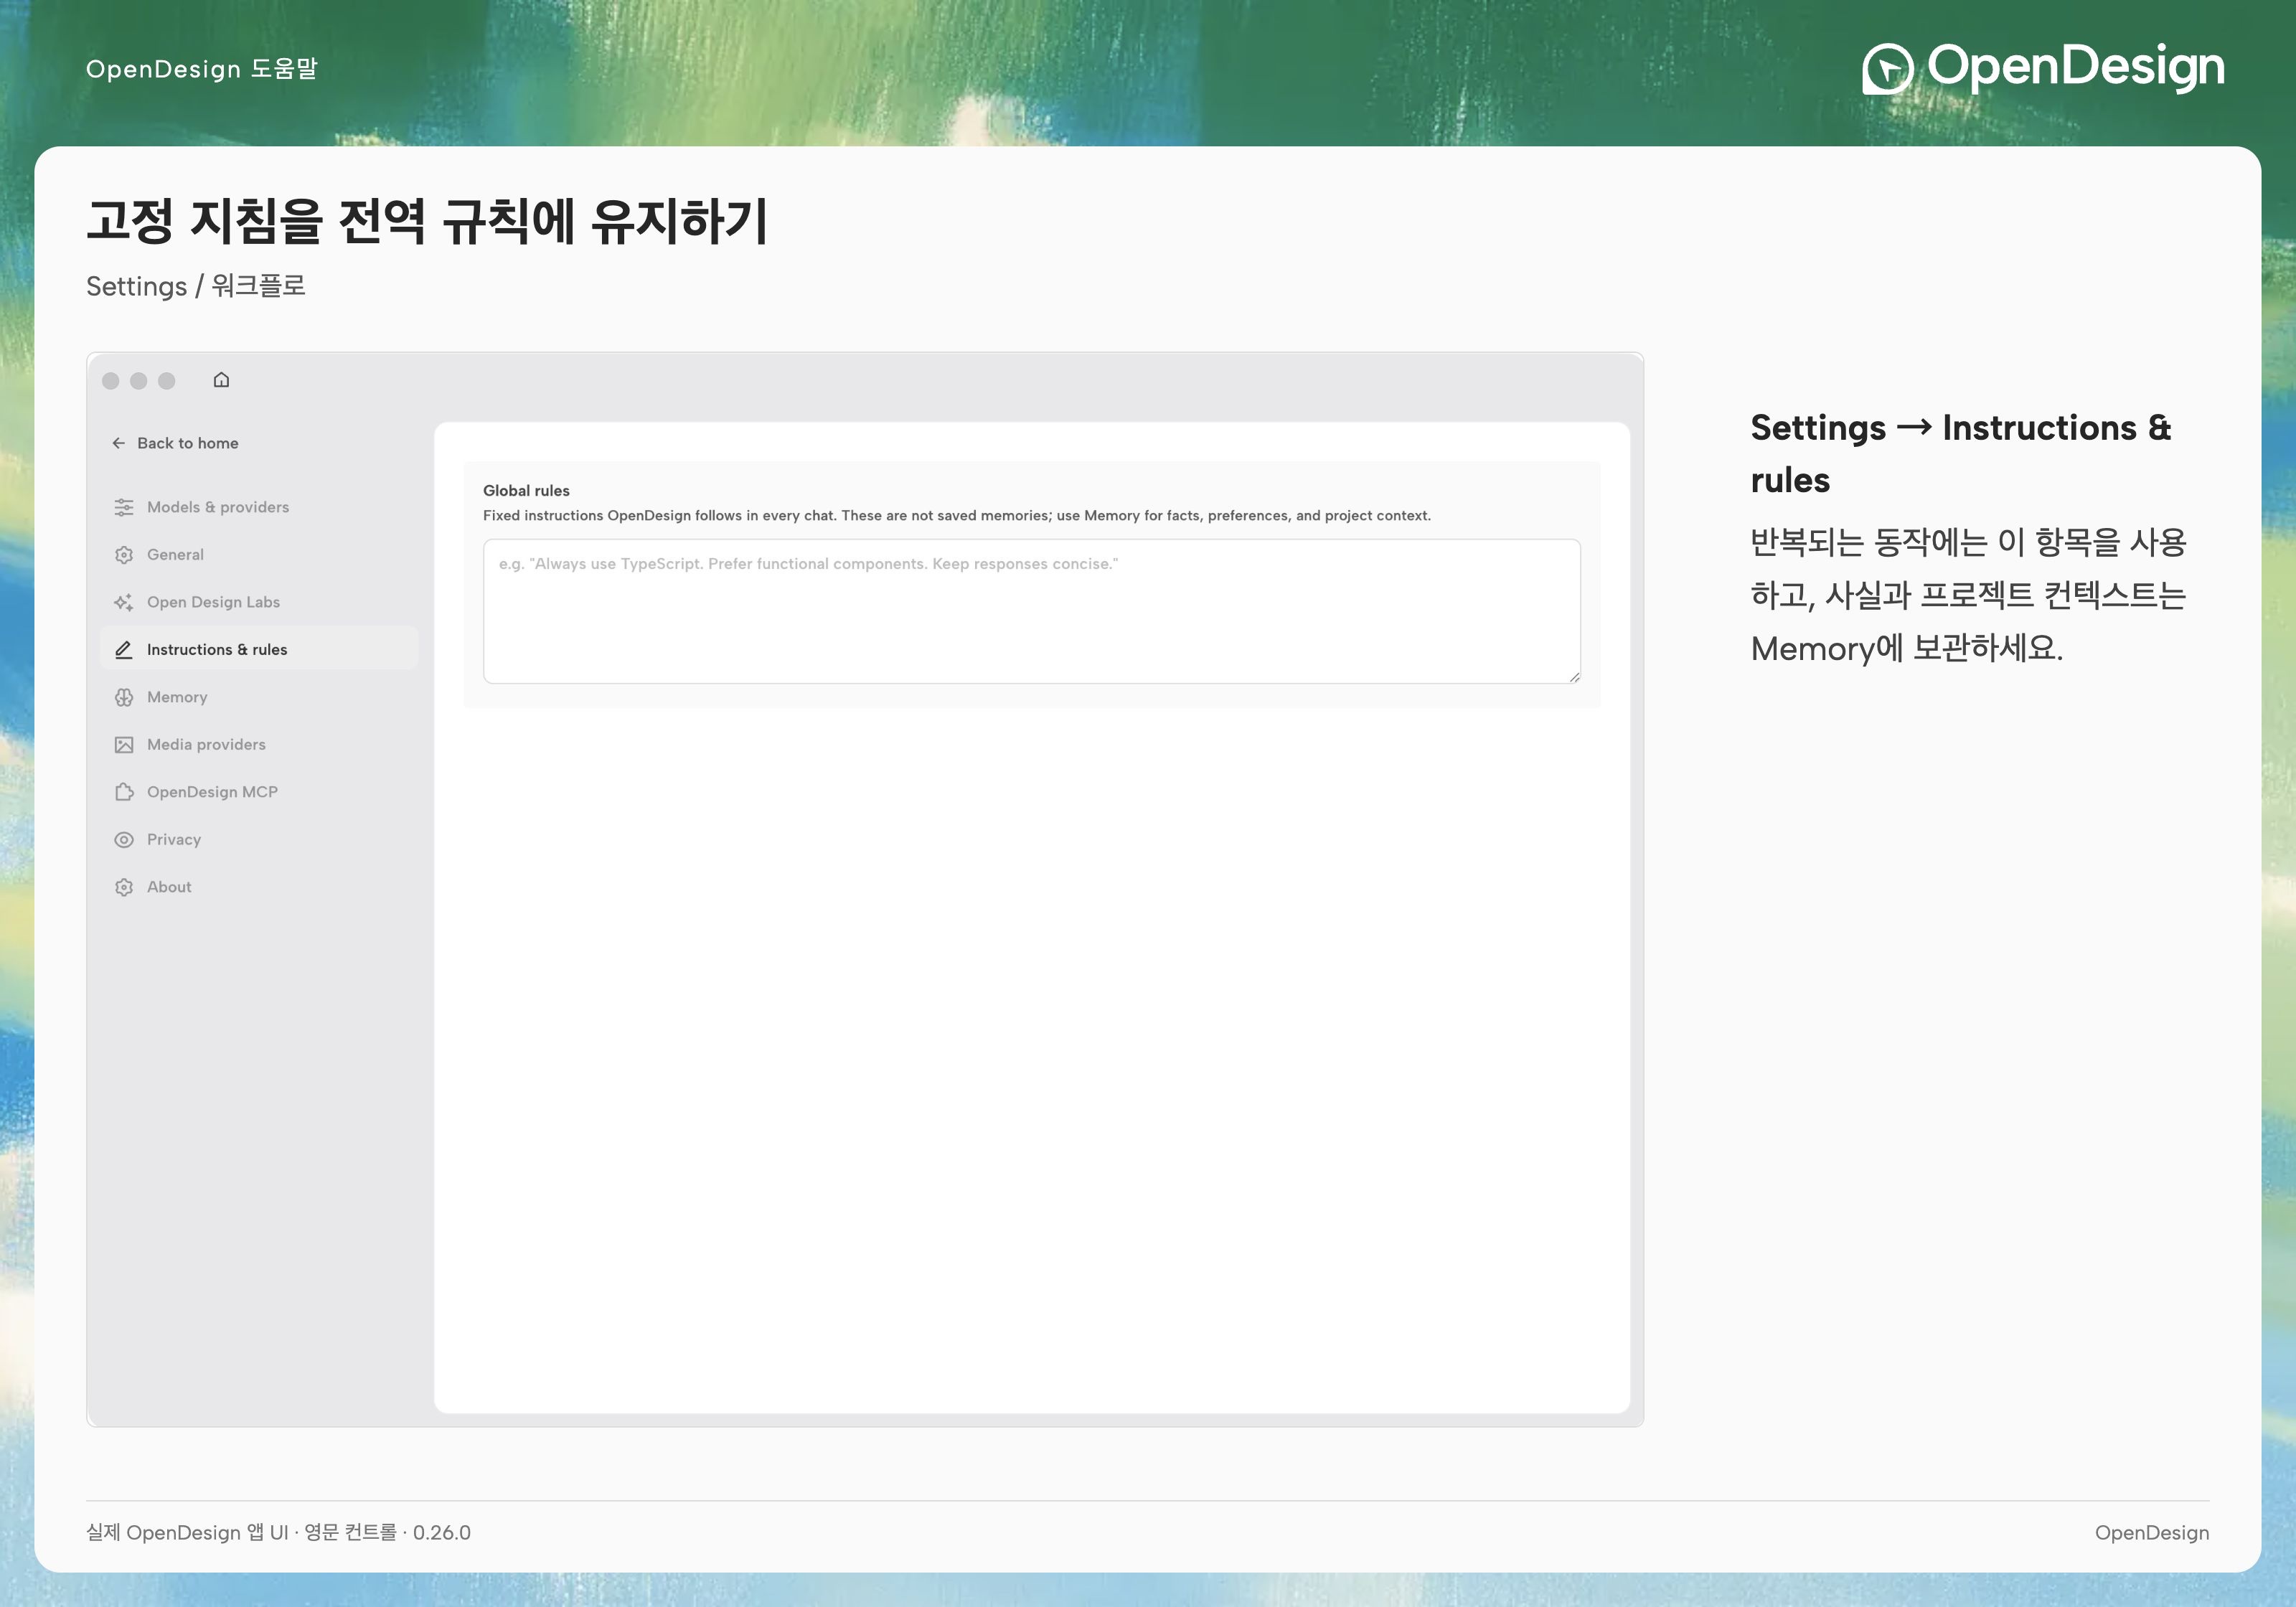Click the Models & providers sliders icon
The image size is (2296, 1607).
click(x=124, y=507)
